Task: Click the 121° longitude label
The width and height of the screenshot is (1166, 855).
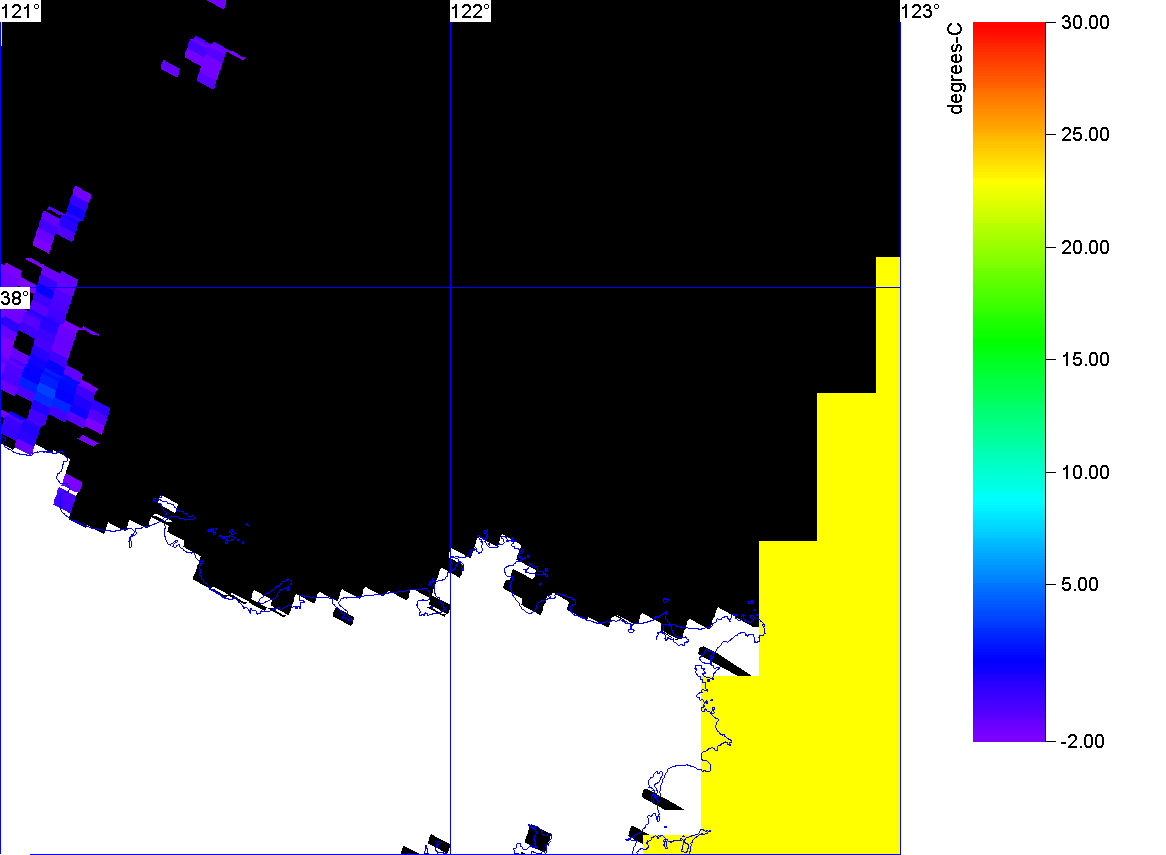Action: (x=21, y=11)
